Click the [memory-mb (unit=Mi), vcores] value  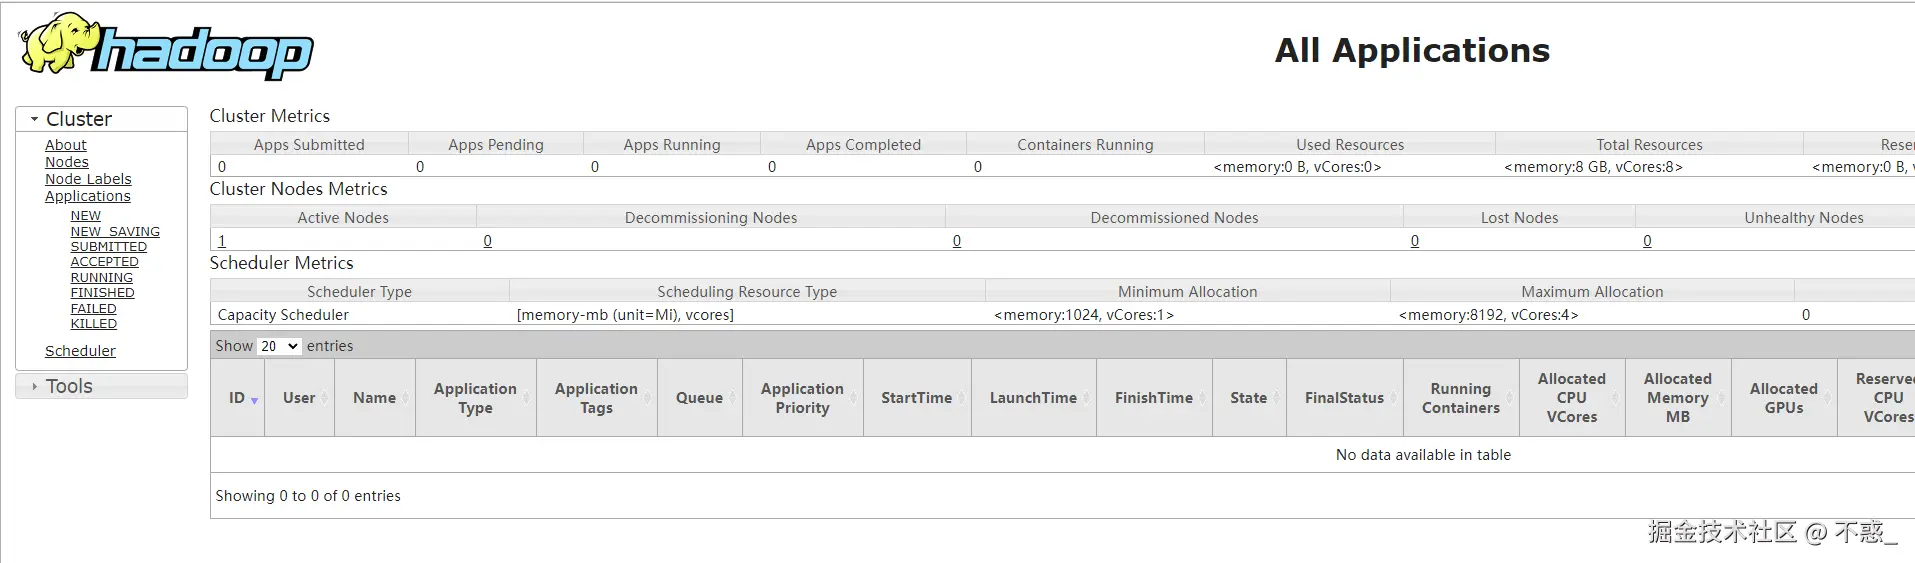(625, 315)
